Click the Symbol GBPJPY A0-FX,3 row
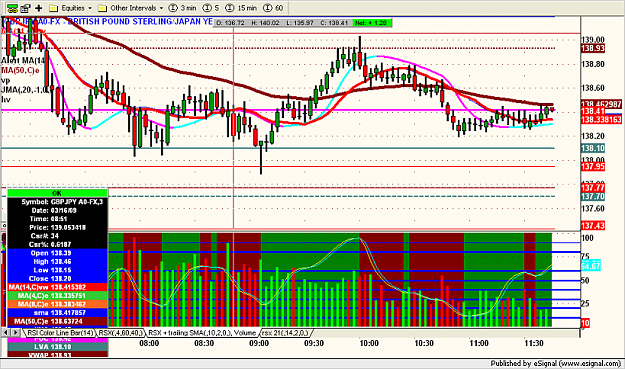Screen dimensions: 625x369 [57, 202]
